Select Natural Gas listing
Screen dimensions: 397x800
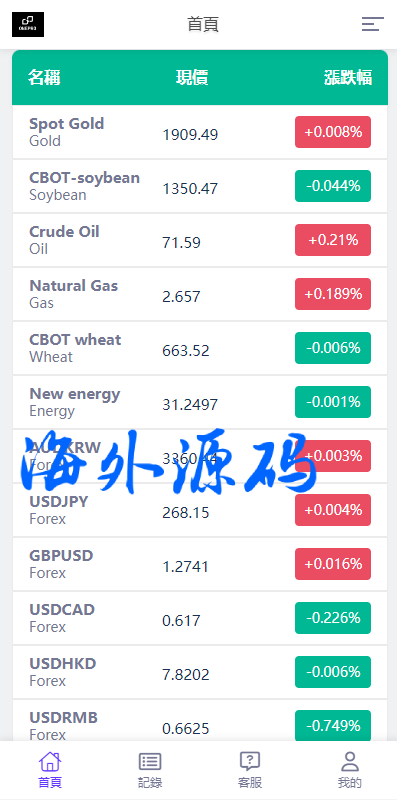200,294
